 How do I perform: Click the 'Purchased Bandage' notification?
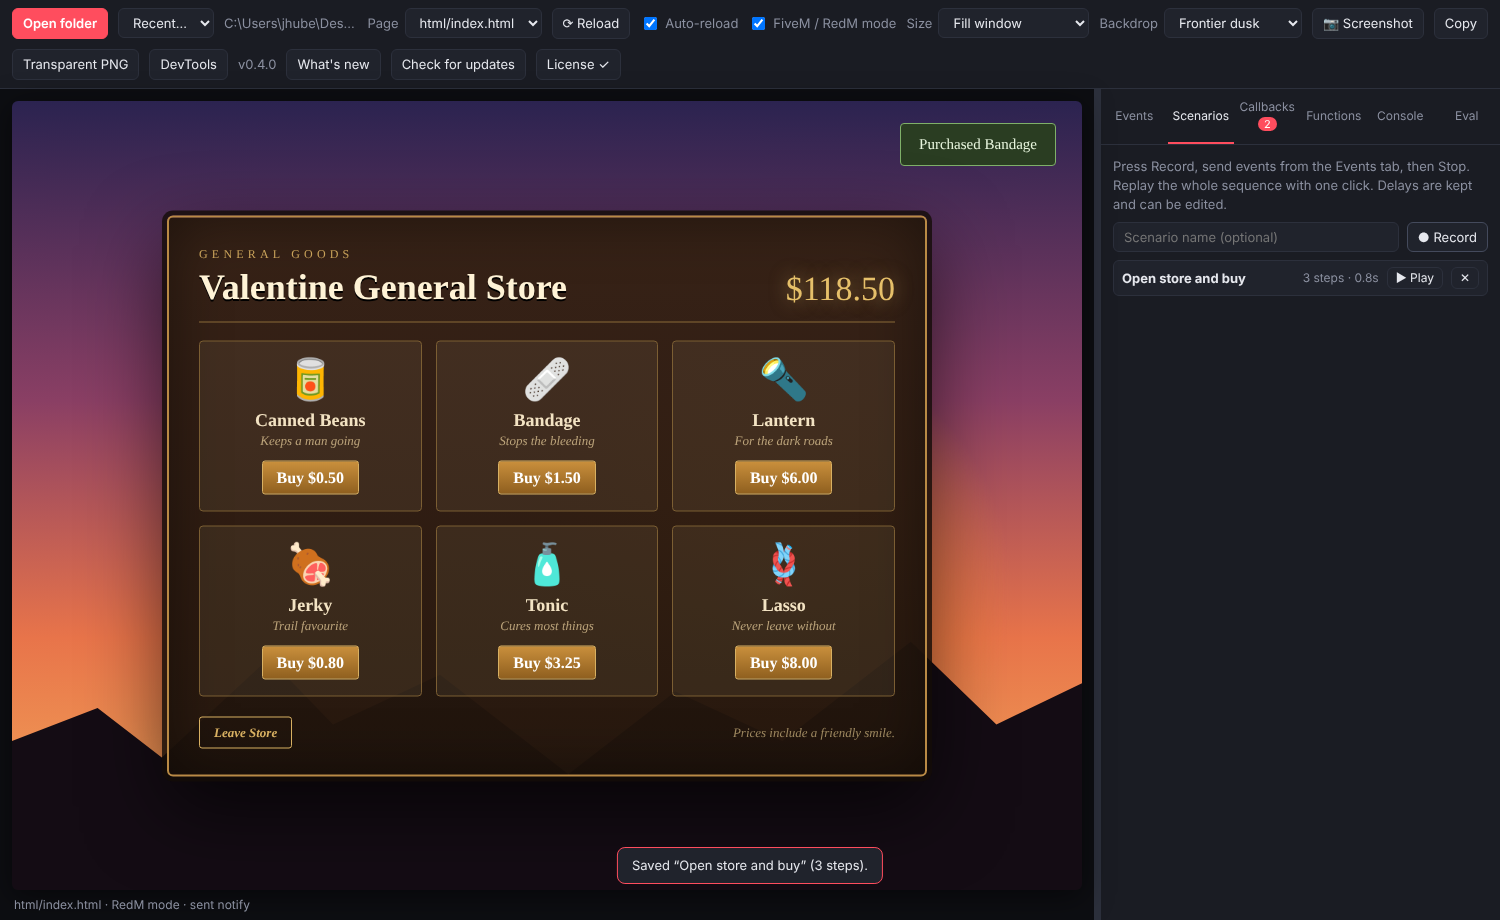pos(978,144)
